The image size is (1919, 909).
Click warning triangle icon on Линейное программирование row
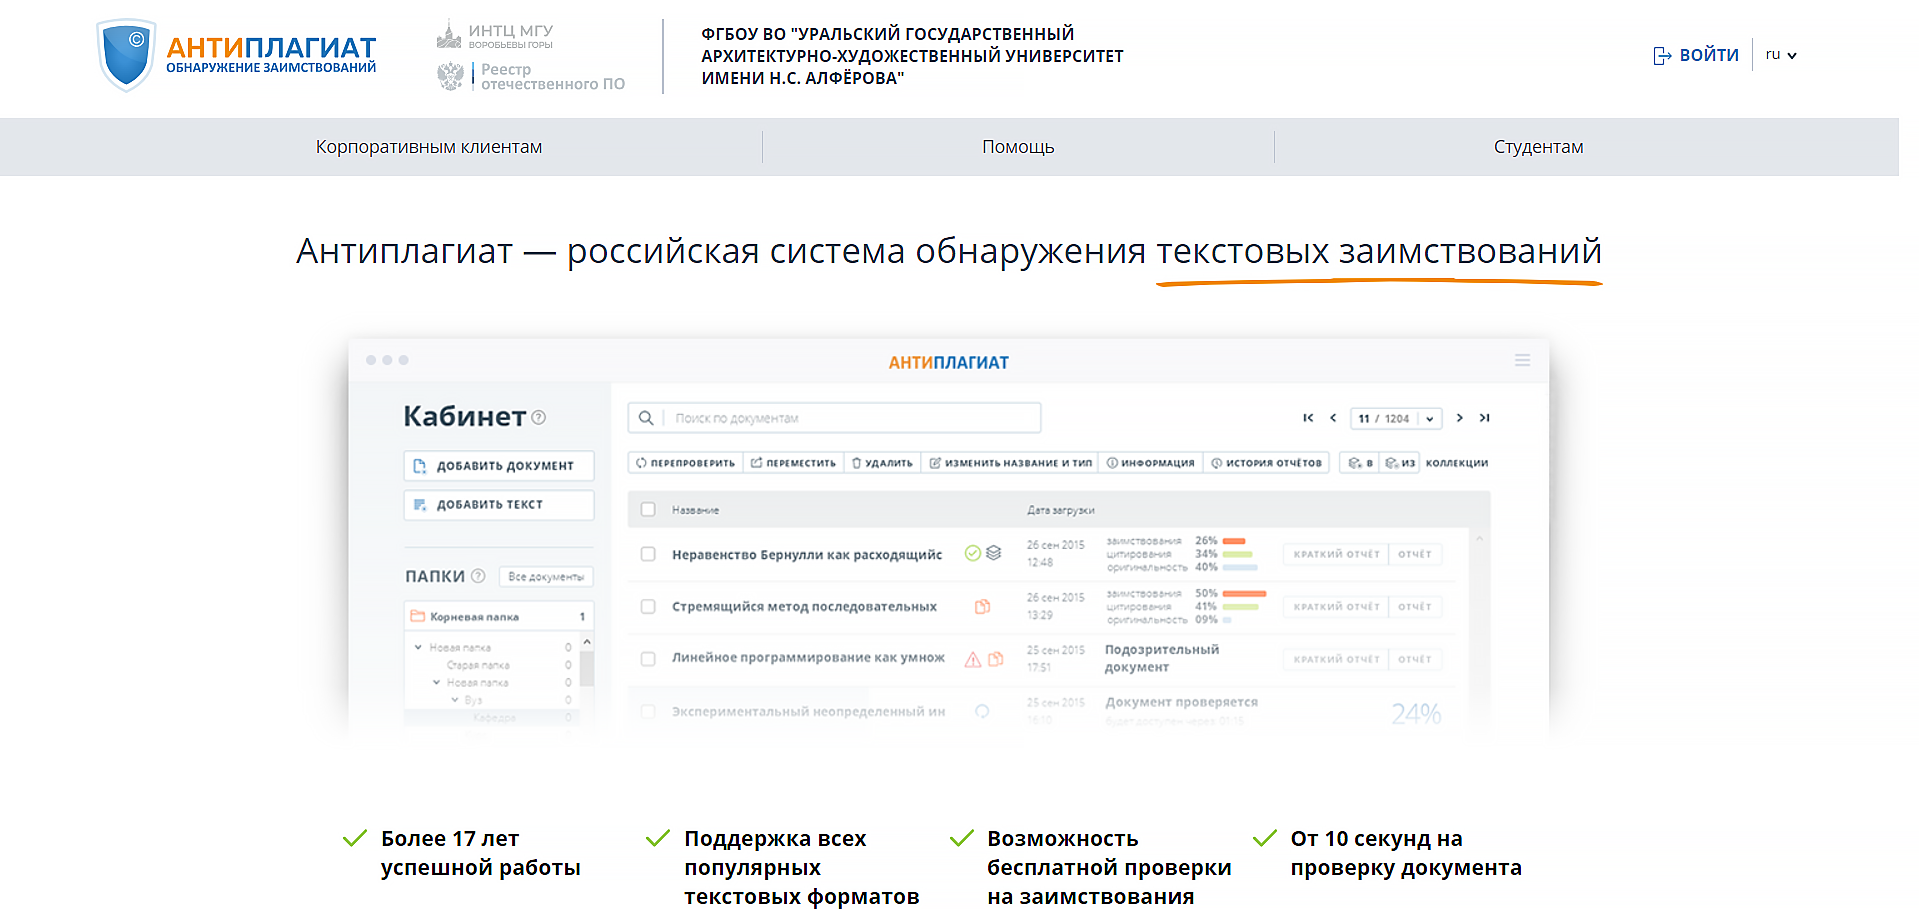972,659
